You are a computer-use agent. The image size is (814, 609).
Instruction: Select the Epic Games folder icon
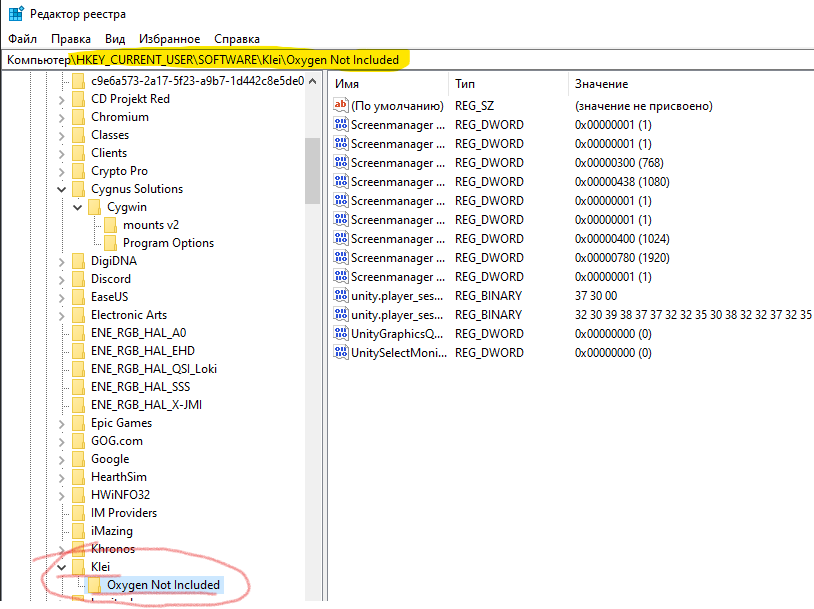tap(78, 423)
